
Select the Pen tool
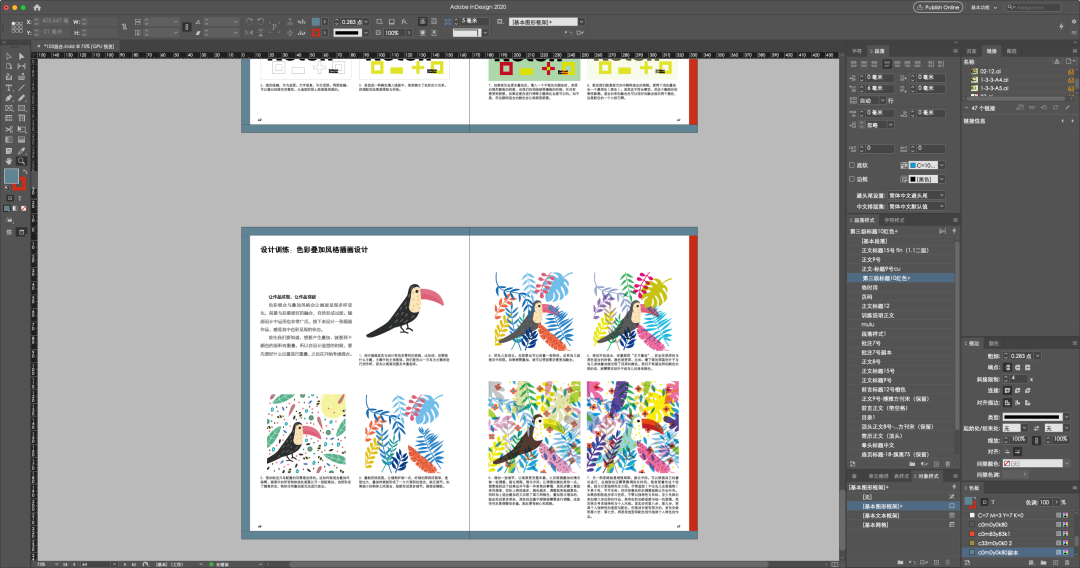coord(8,98)
